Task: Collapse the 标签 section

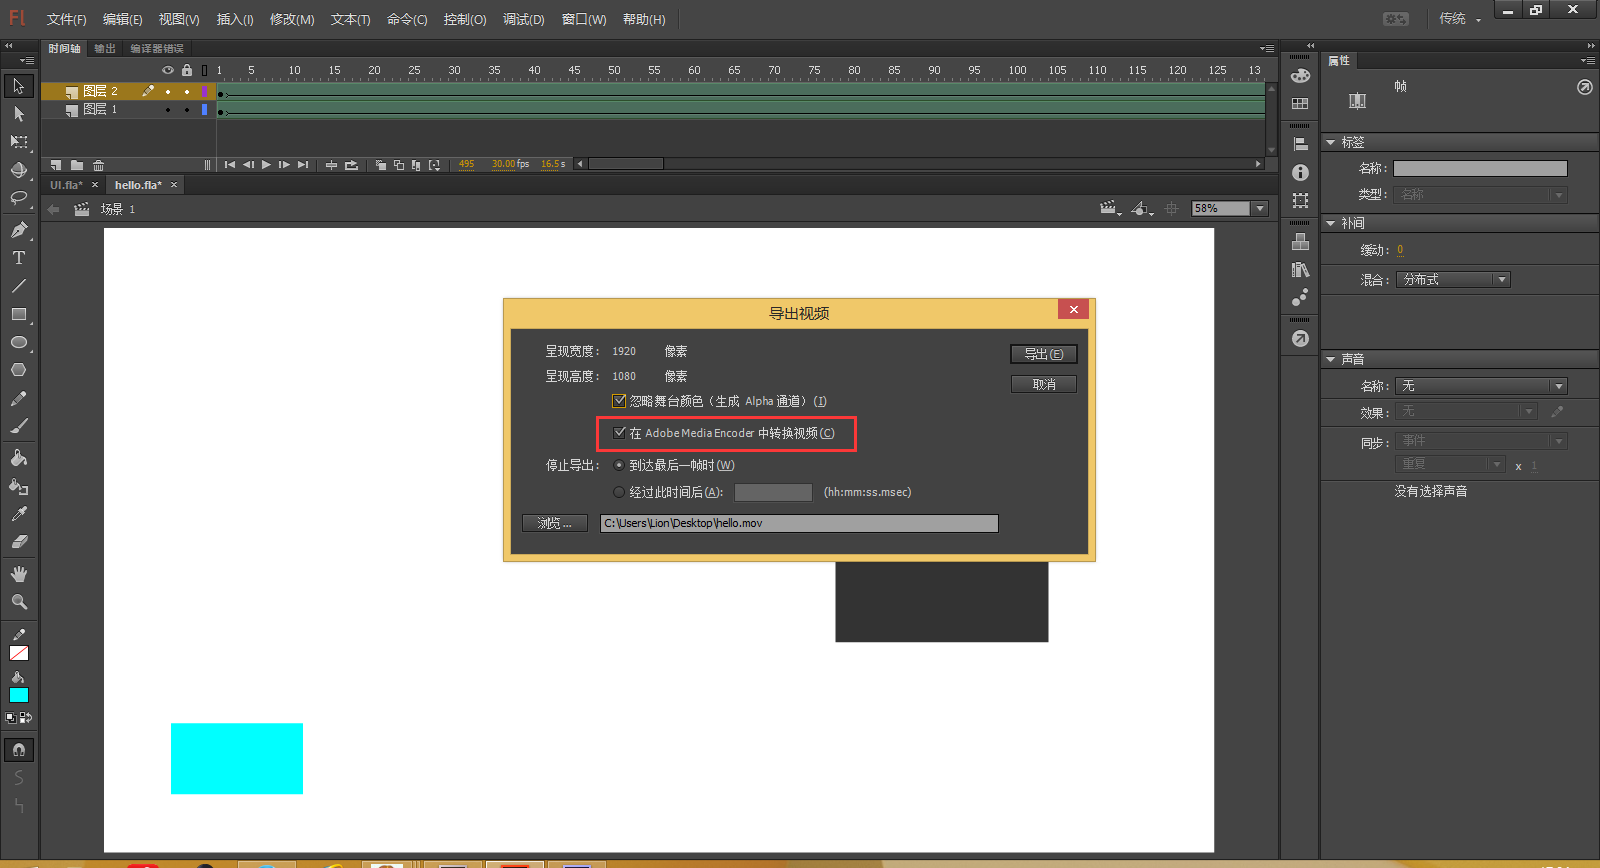Action: click(1331, 143)
